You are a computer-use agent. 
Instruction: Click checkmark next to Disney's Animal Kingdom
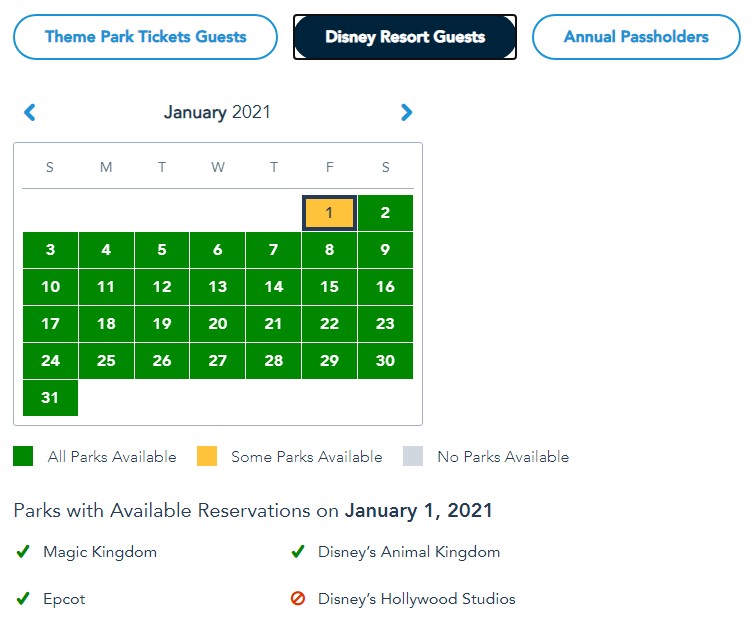[x=297, y=552]
